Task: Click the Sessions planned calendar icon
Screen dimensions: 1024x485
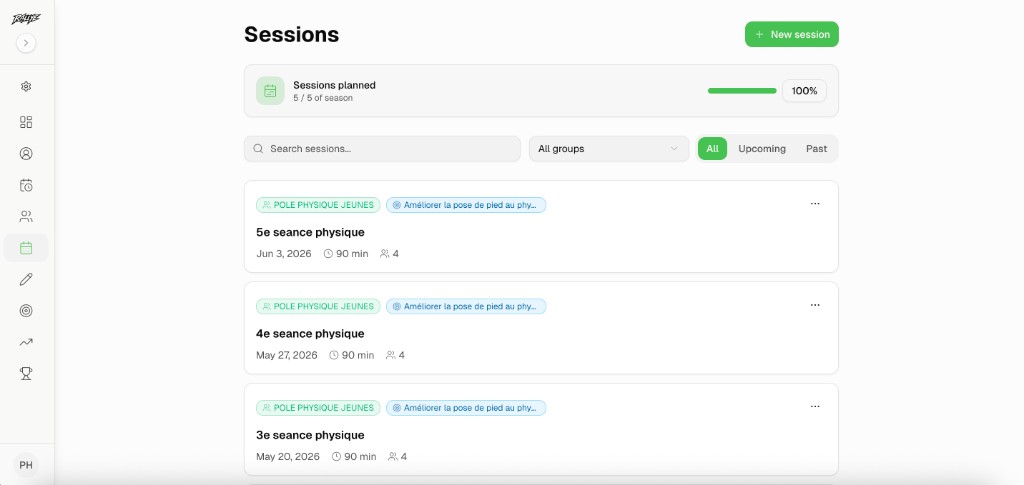Action: click(270, 91)
